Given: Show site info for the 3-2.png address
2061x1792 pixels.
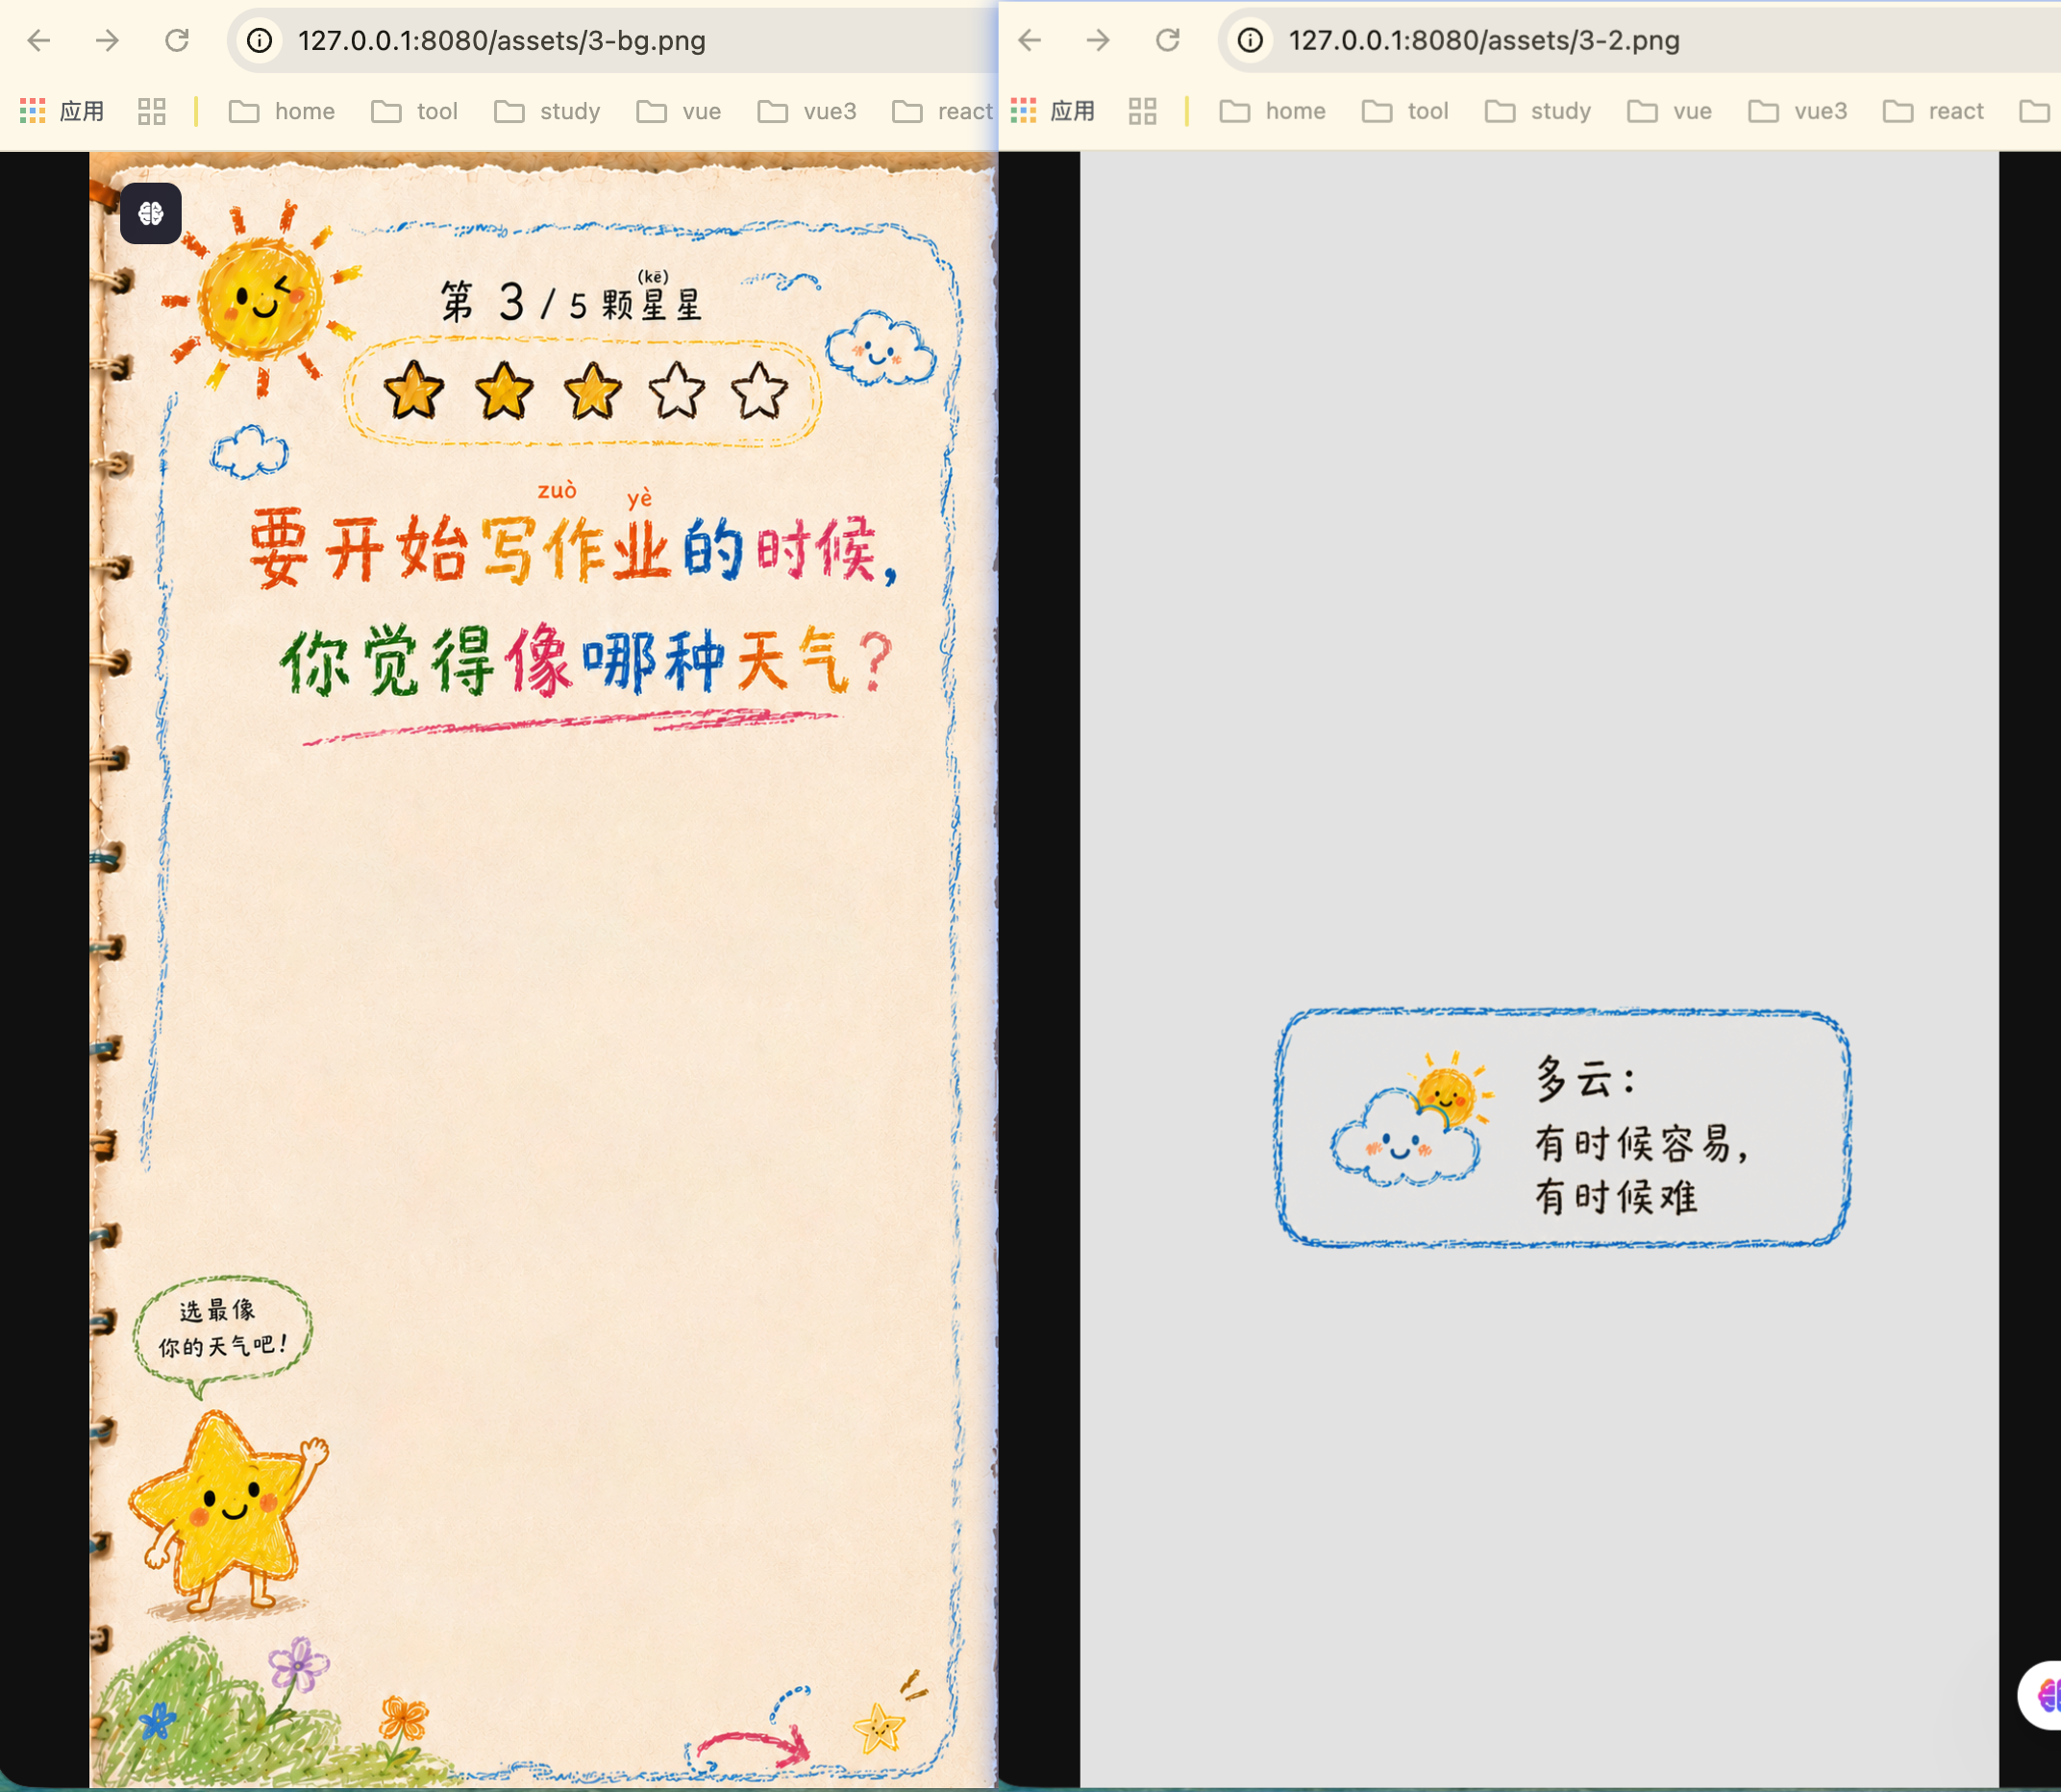Looking at the screenshot, I should tap(1250, 40).
